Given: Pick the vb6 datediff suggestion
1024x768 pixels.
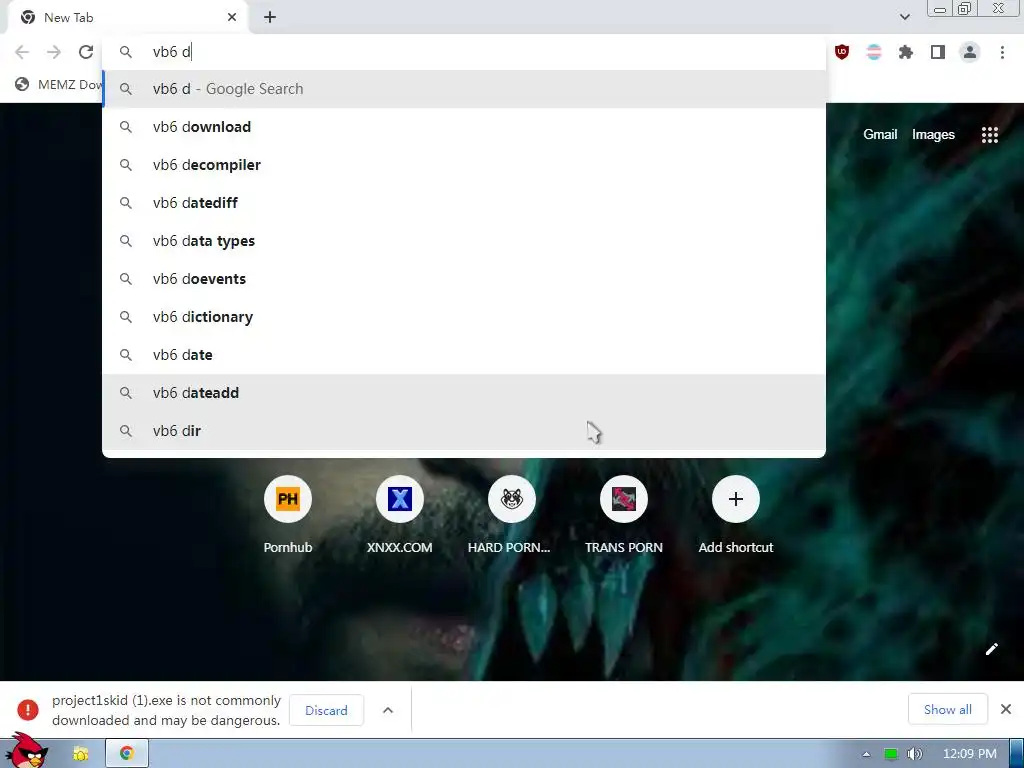Looking at the screenshot, I should pos(464,202).
